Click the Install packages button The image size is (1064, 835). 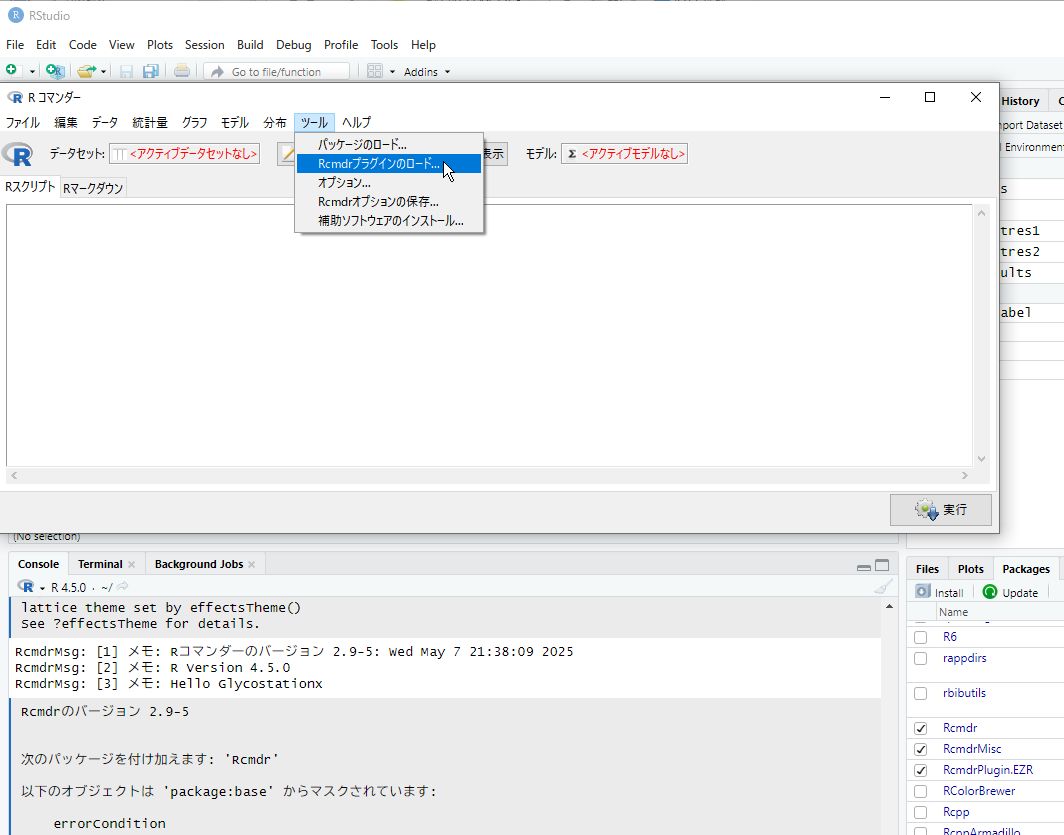939,592
